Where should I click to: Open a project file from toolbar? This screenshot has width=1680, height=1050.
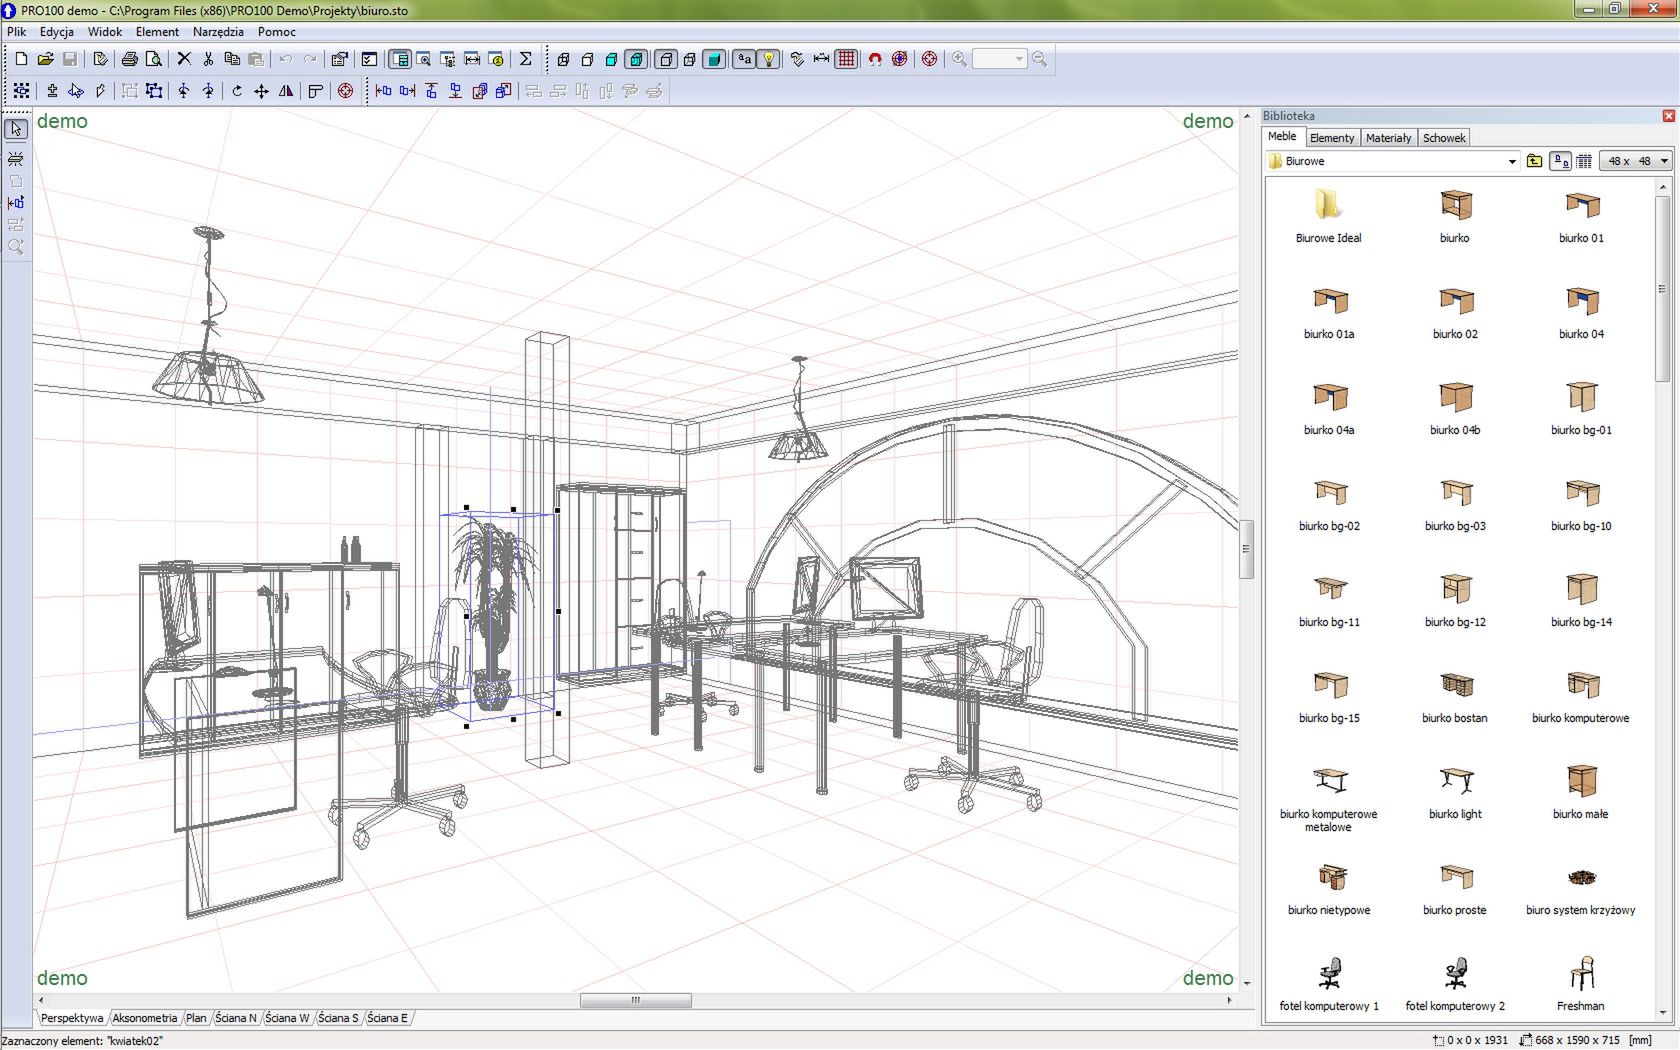point(45,59)
